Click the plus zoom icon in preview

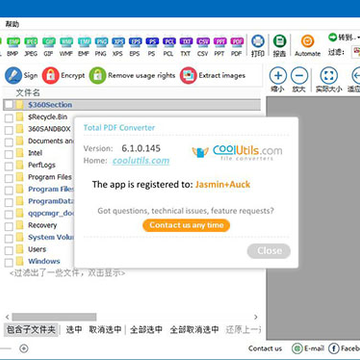(x=278, y=76)
